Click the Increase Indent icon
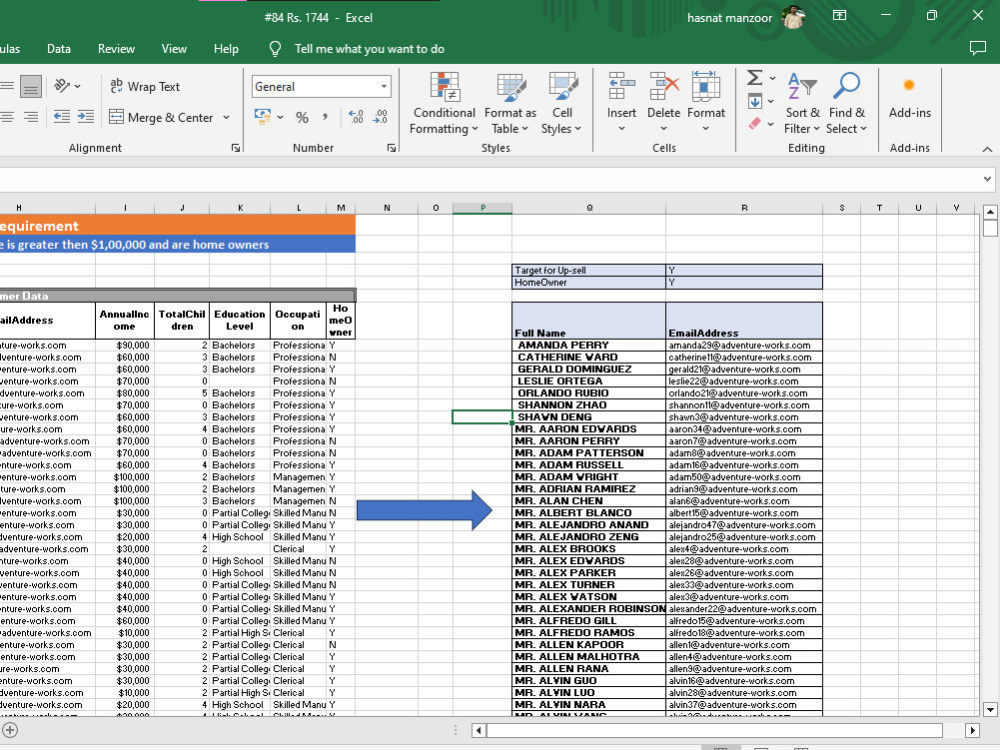Image resolution: width=1000 pixels, height=750 pixels. point(85,117)
